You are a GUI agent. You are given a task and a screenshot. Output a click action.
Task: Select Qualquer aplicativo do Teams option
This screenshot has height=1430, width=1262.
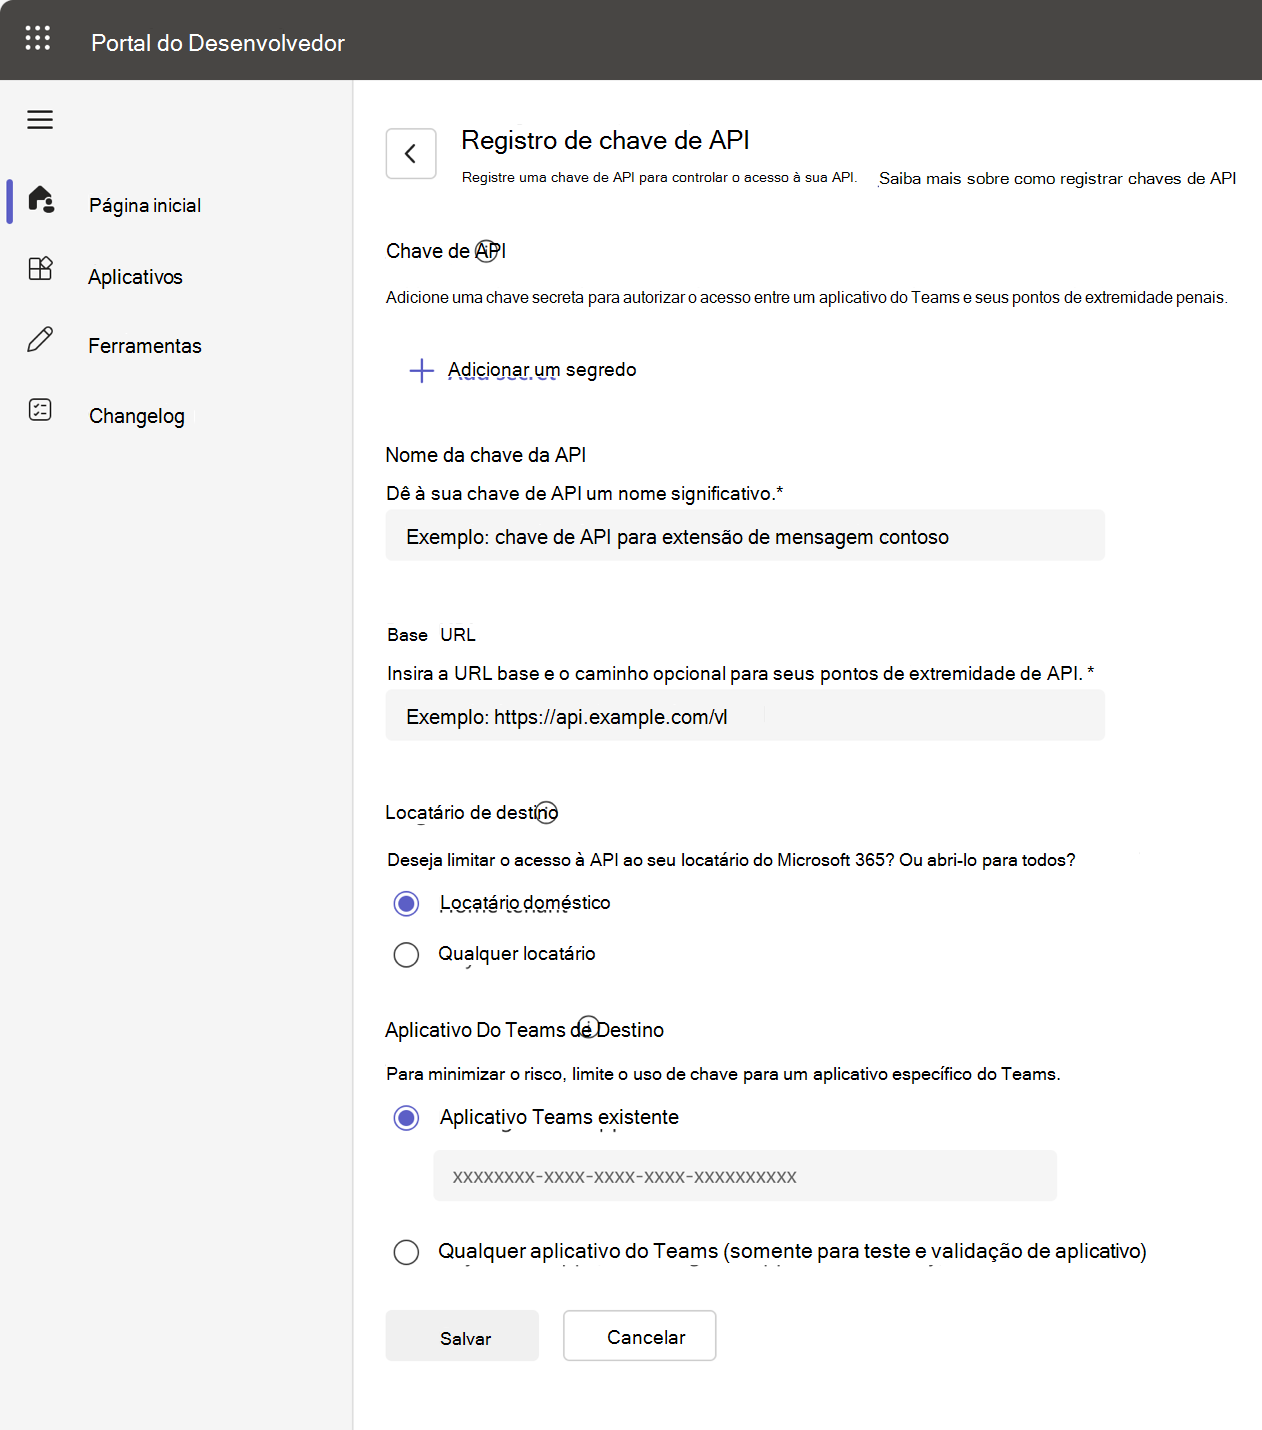click(406, 1252)
